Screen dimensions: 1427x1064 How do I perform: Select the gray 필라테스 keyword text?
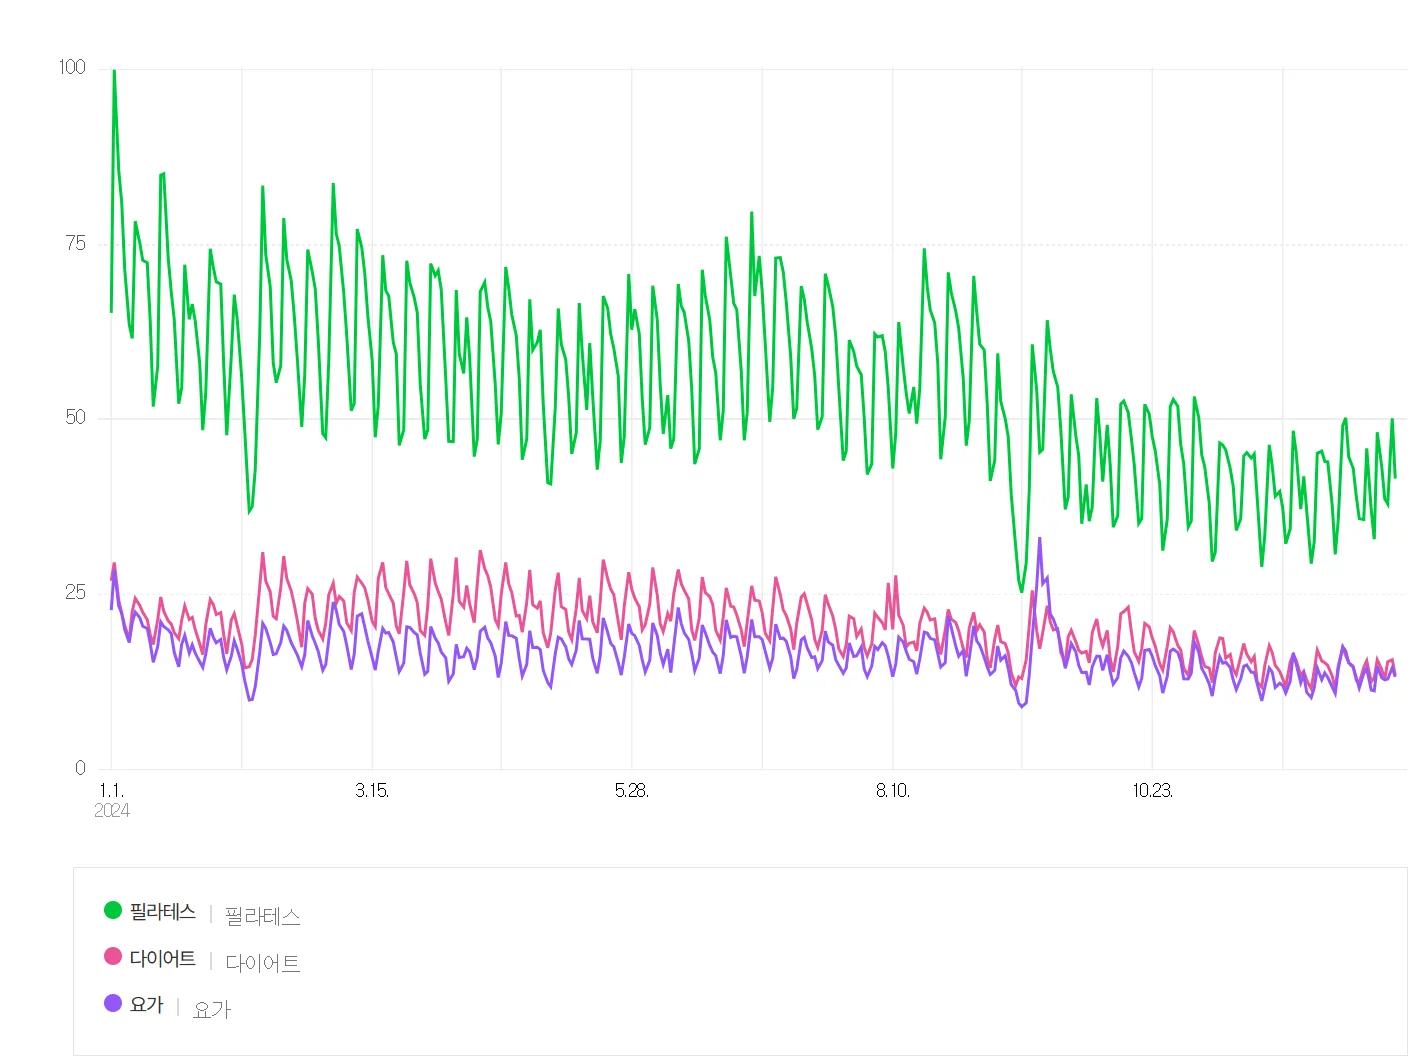(x=262, y=916)
